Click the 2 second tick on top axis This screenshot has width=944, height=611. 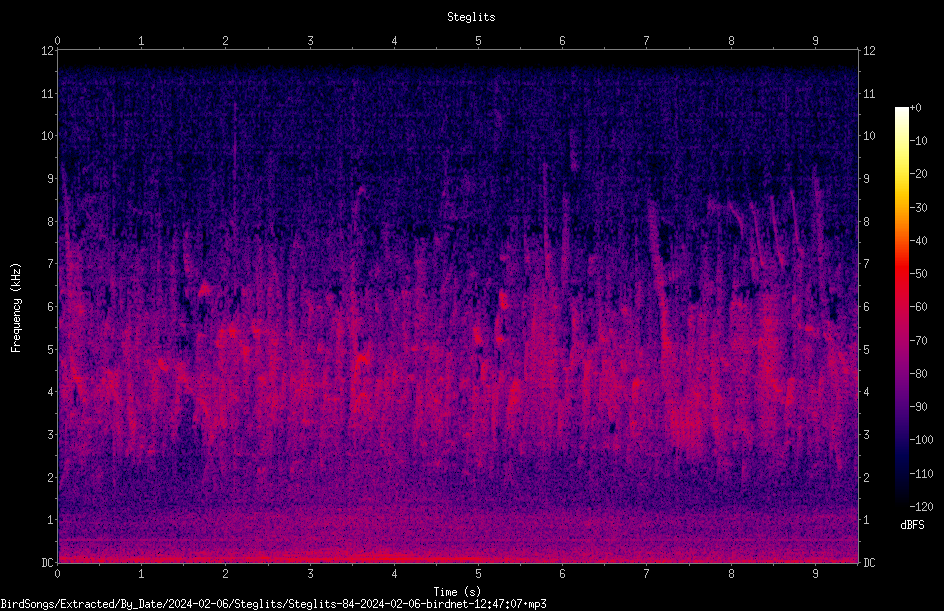pos(226,41)
